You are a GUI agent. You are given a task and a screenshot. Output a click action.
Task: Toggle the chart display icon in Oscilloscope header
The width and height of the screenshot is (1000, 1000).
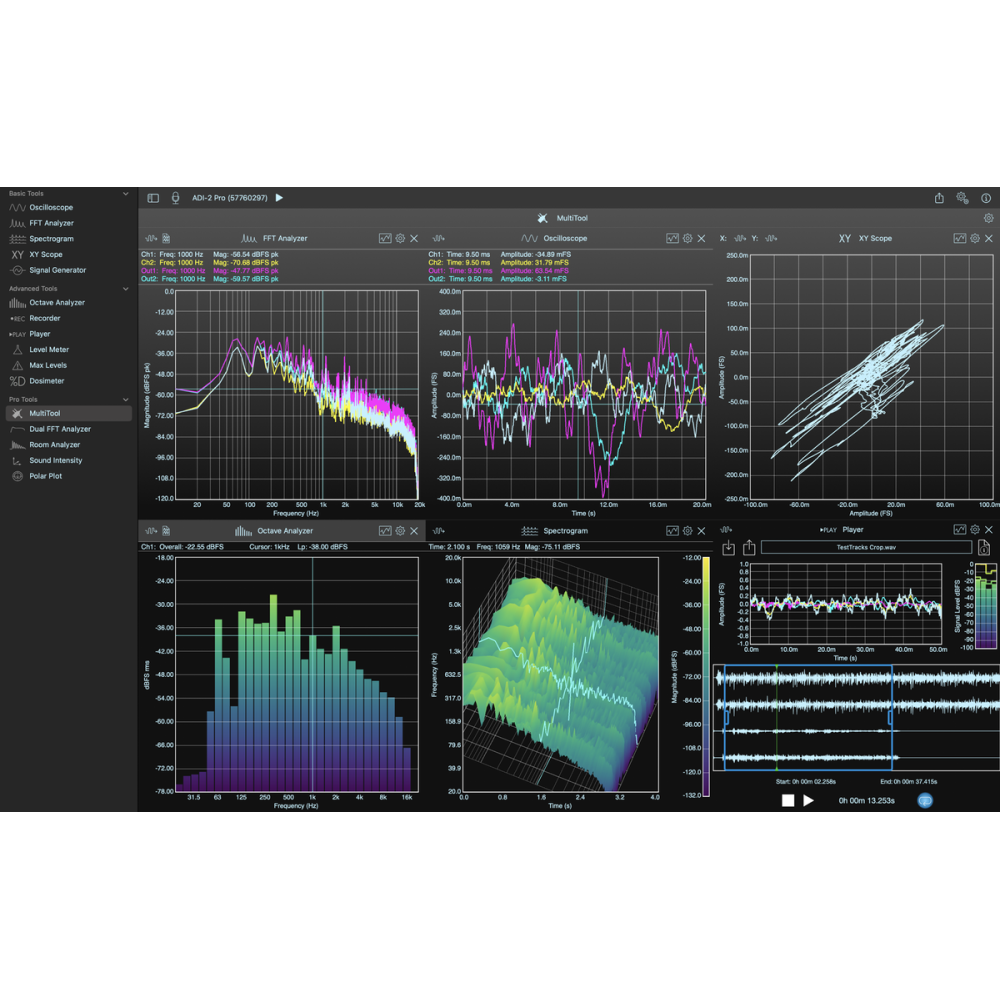tap(673, 238)
